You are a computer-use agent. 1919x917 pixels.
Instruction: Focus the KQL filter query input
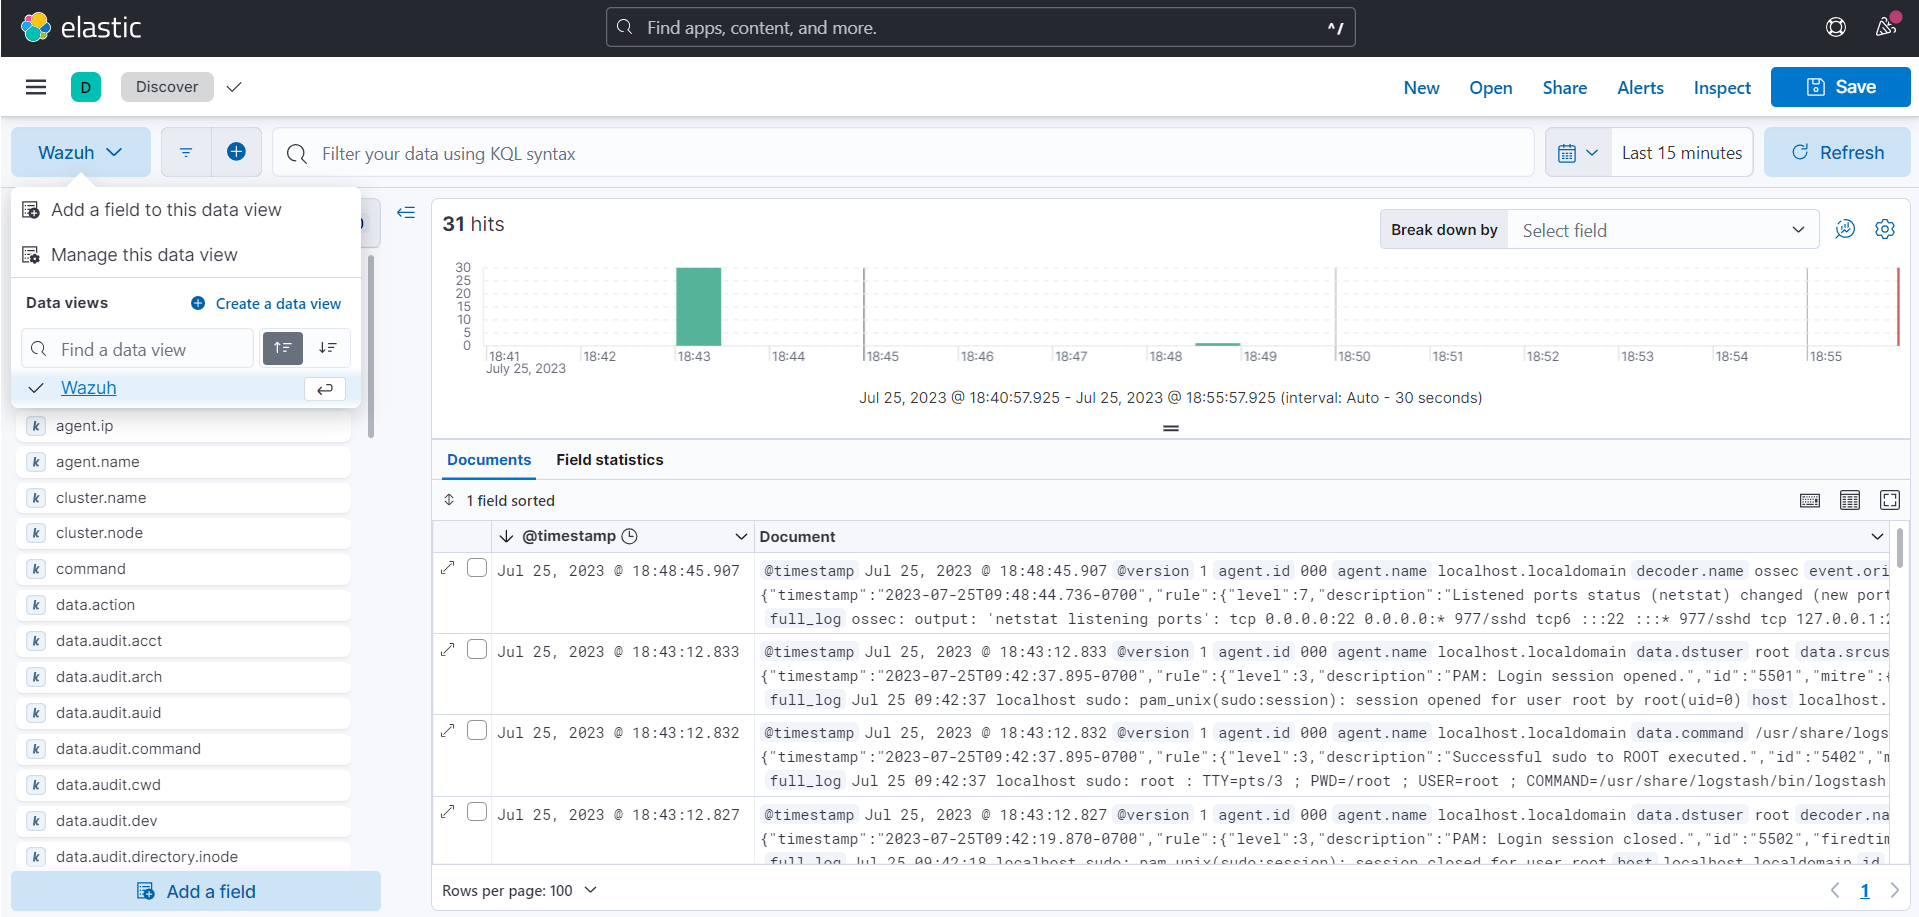pos(900,153)
